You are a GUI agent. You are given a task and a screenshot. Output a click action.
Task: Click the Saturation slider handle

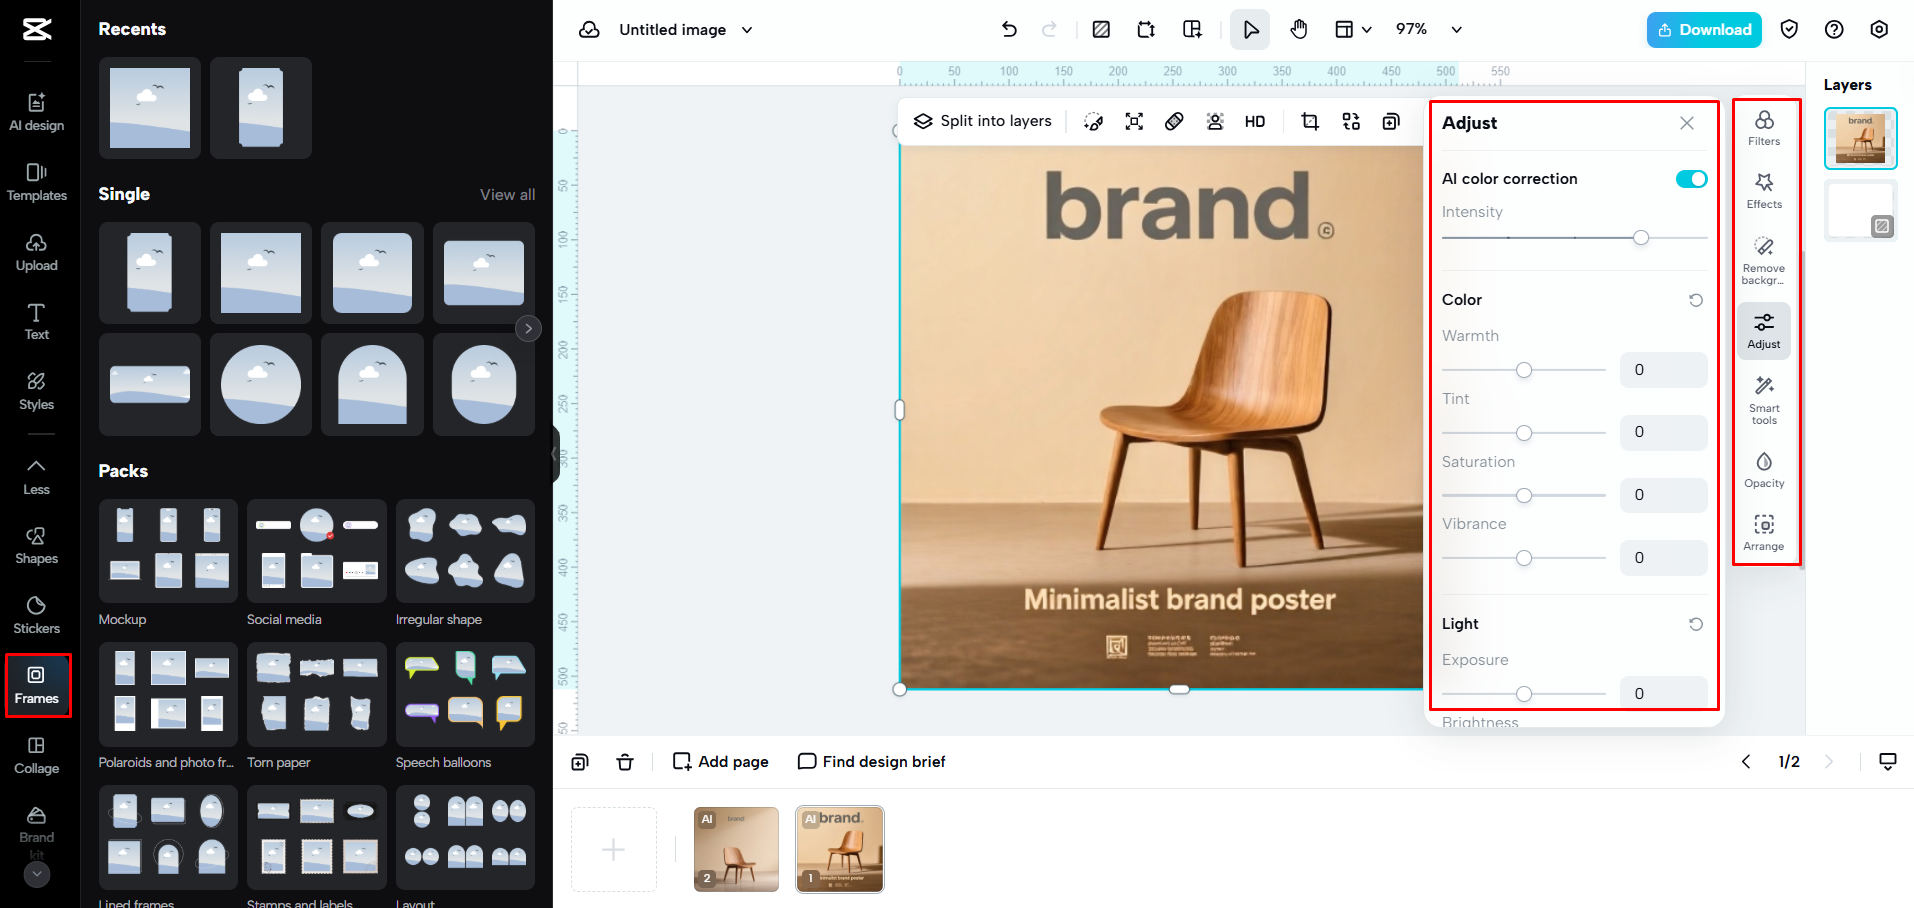(1524, 495)
